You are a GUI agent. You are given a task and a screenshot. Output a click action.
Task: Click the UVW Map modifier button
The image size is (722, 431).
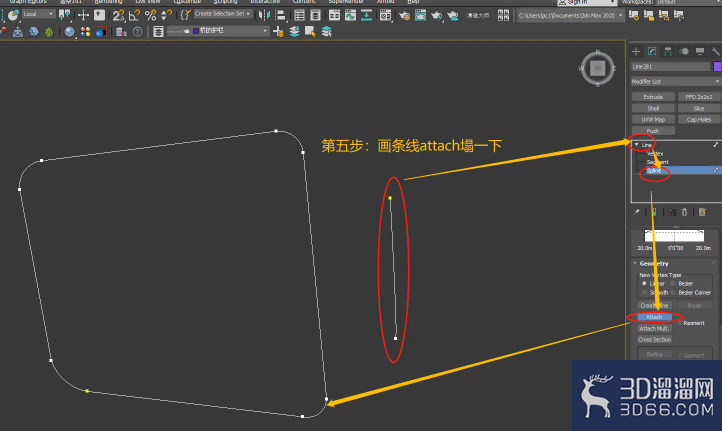(x=653, y=119)
